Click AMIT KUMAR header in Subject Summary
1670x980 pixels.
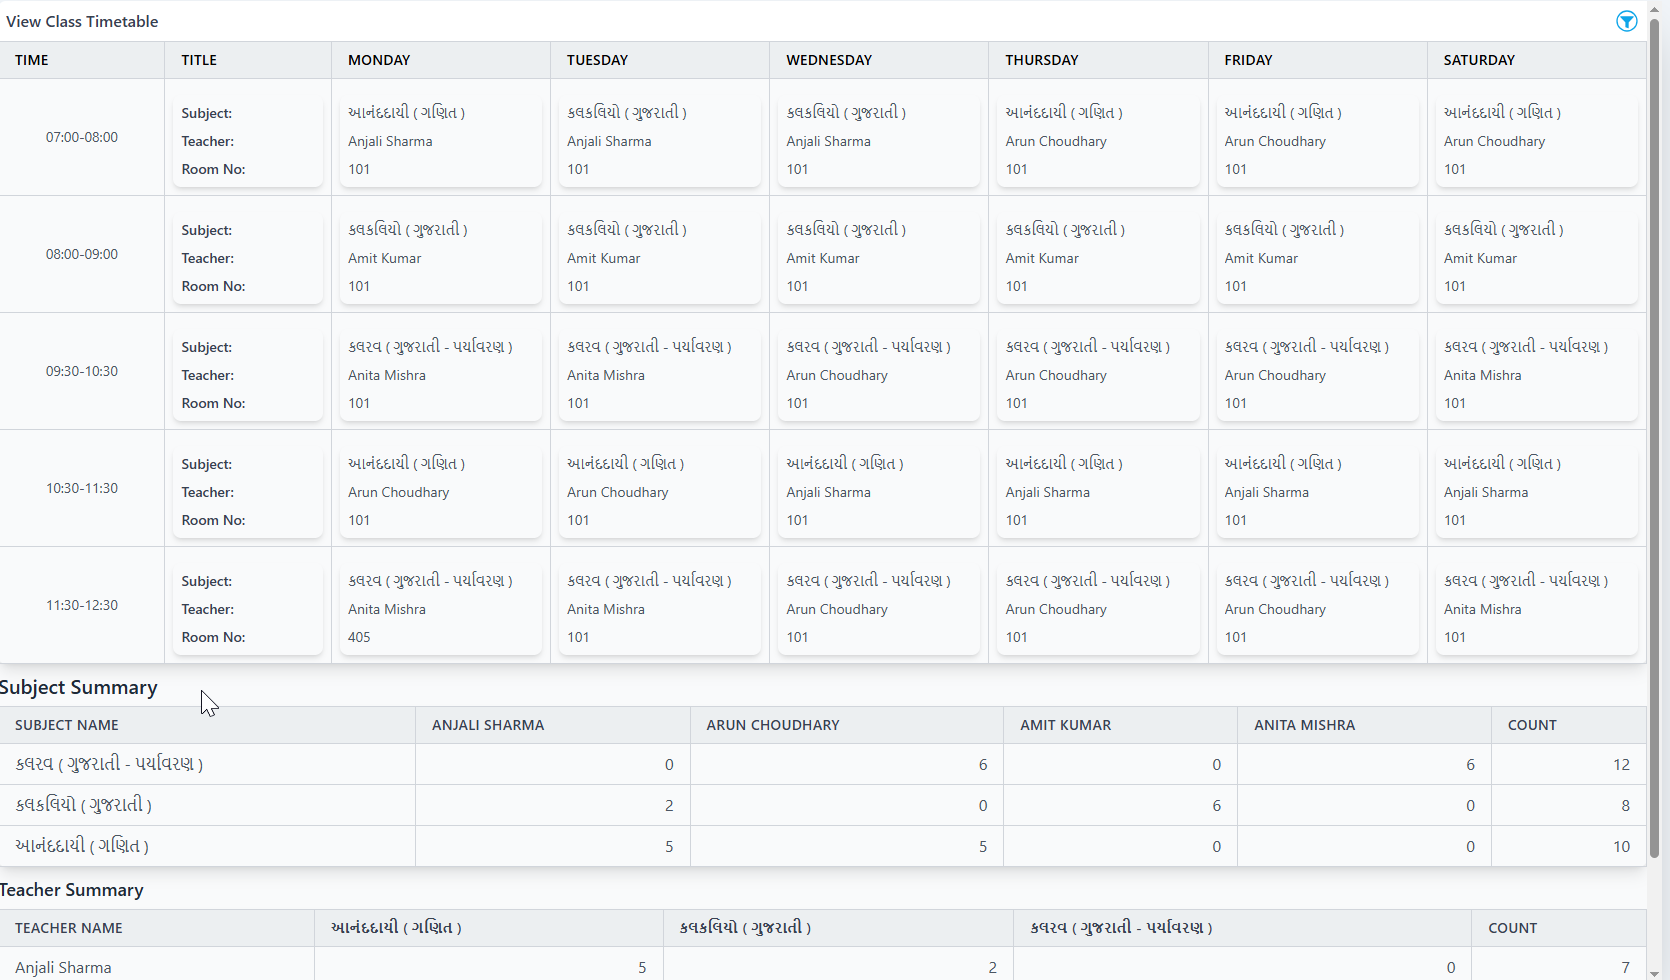[1065, 725]
